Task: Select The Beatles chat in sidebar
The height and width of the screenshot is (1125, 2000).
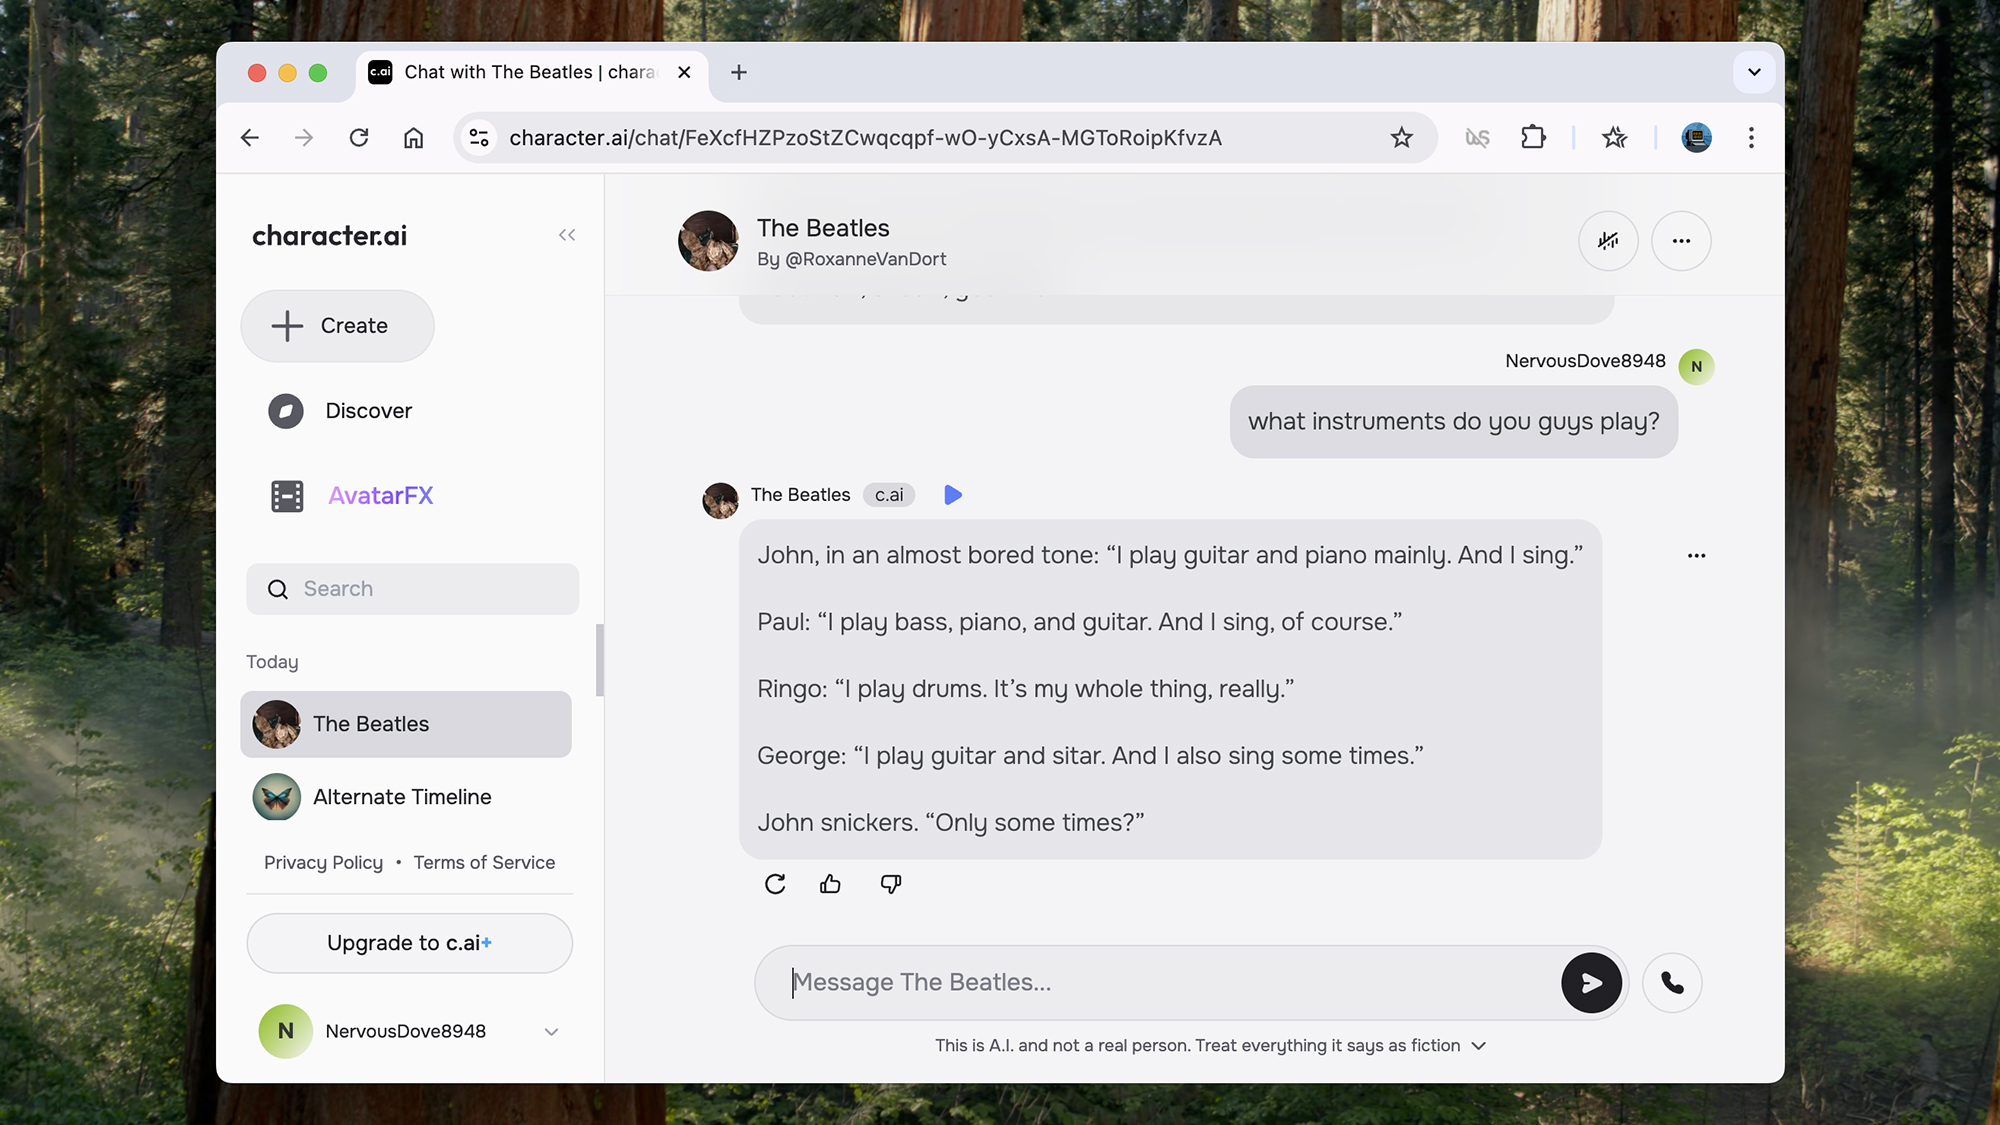Action: click(x=406, y=724)
